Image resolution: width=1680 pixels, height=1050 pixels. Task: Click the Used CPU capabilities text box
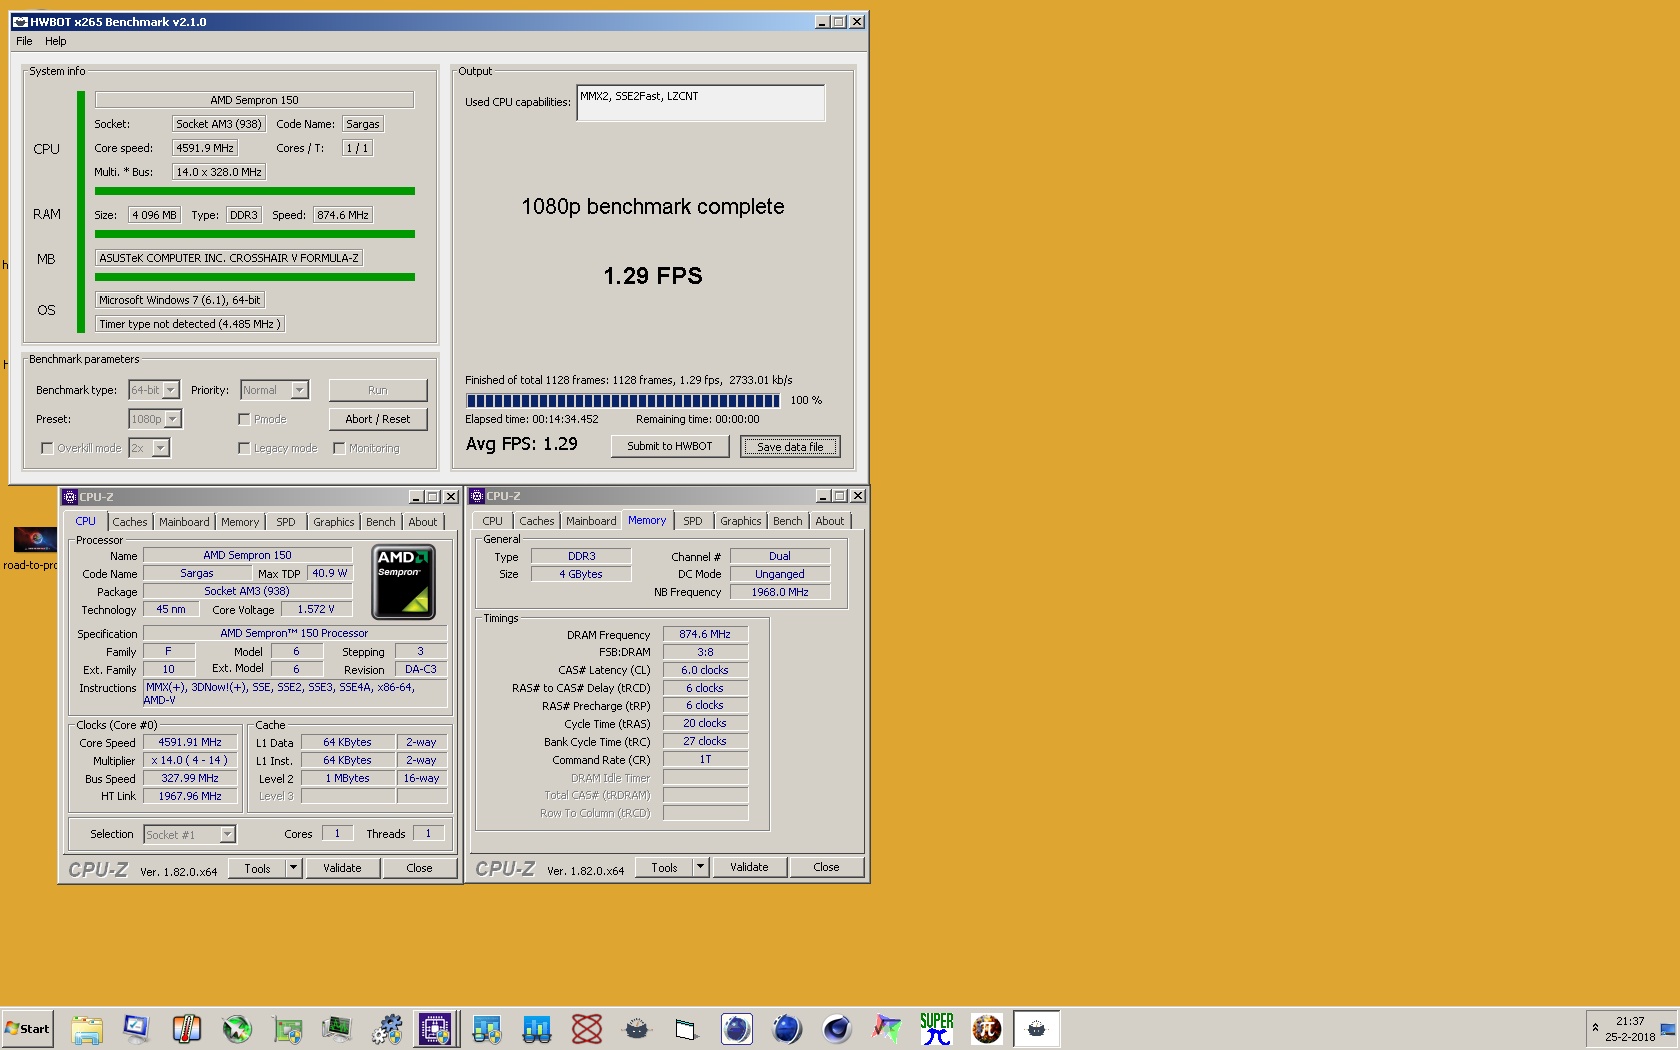tap(701, 103)
